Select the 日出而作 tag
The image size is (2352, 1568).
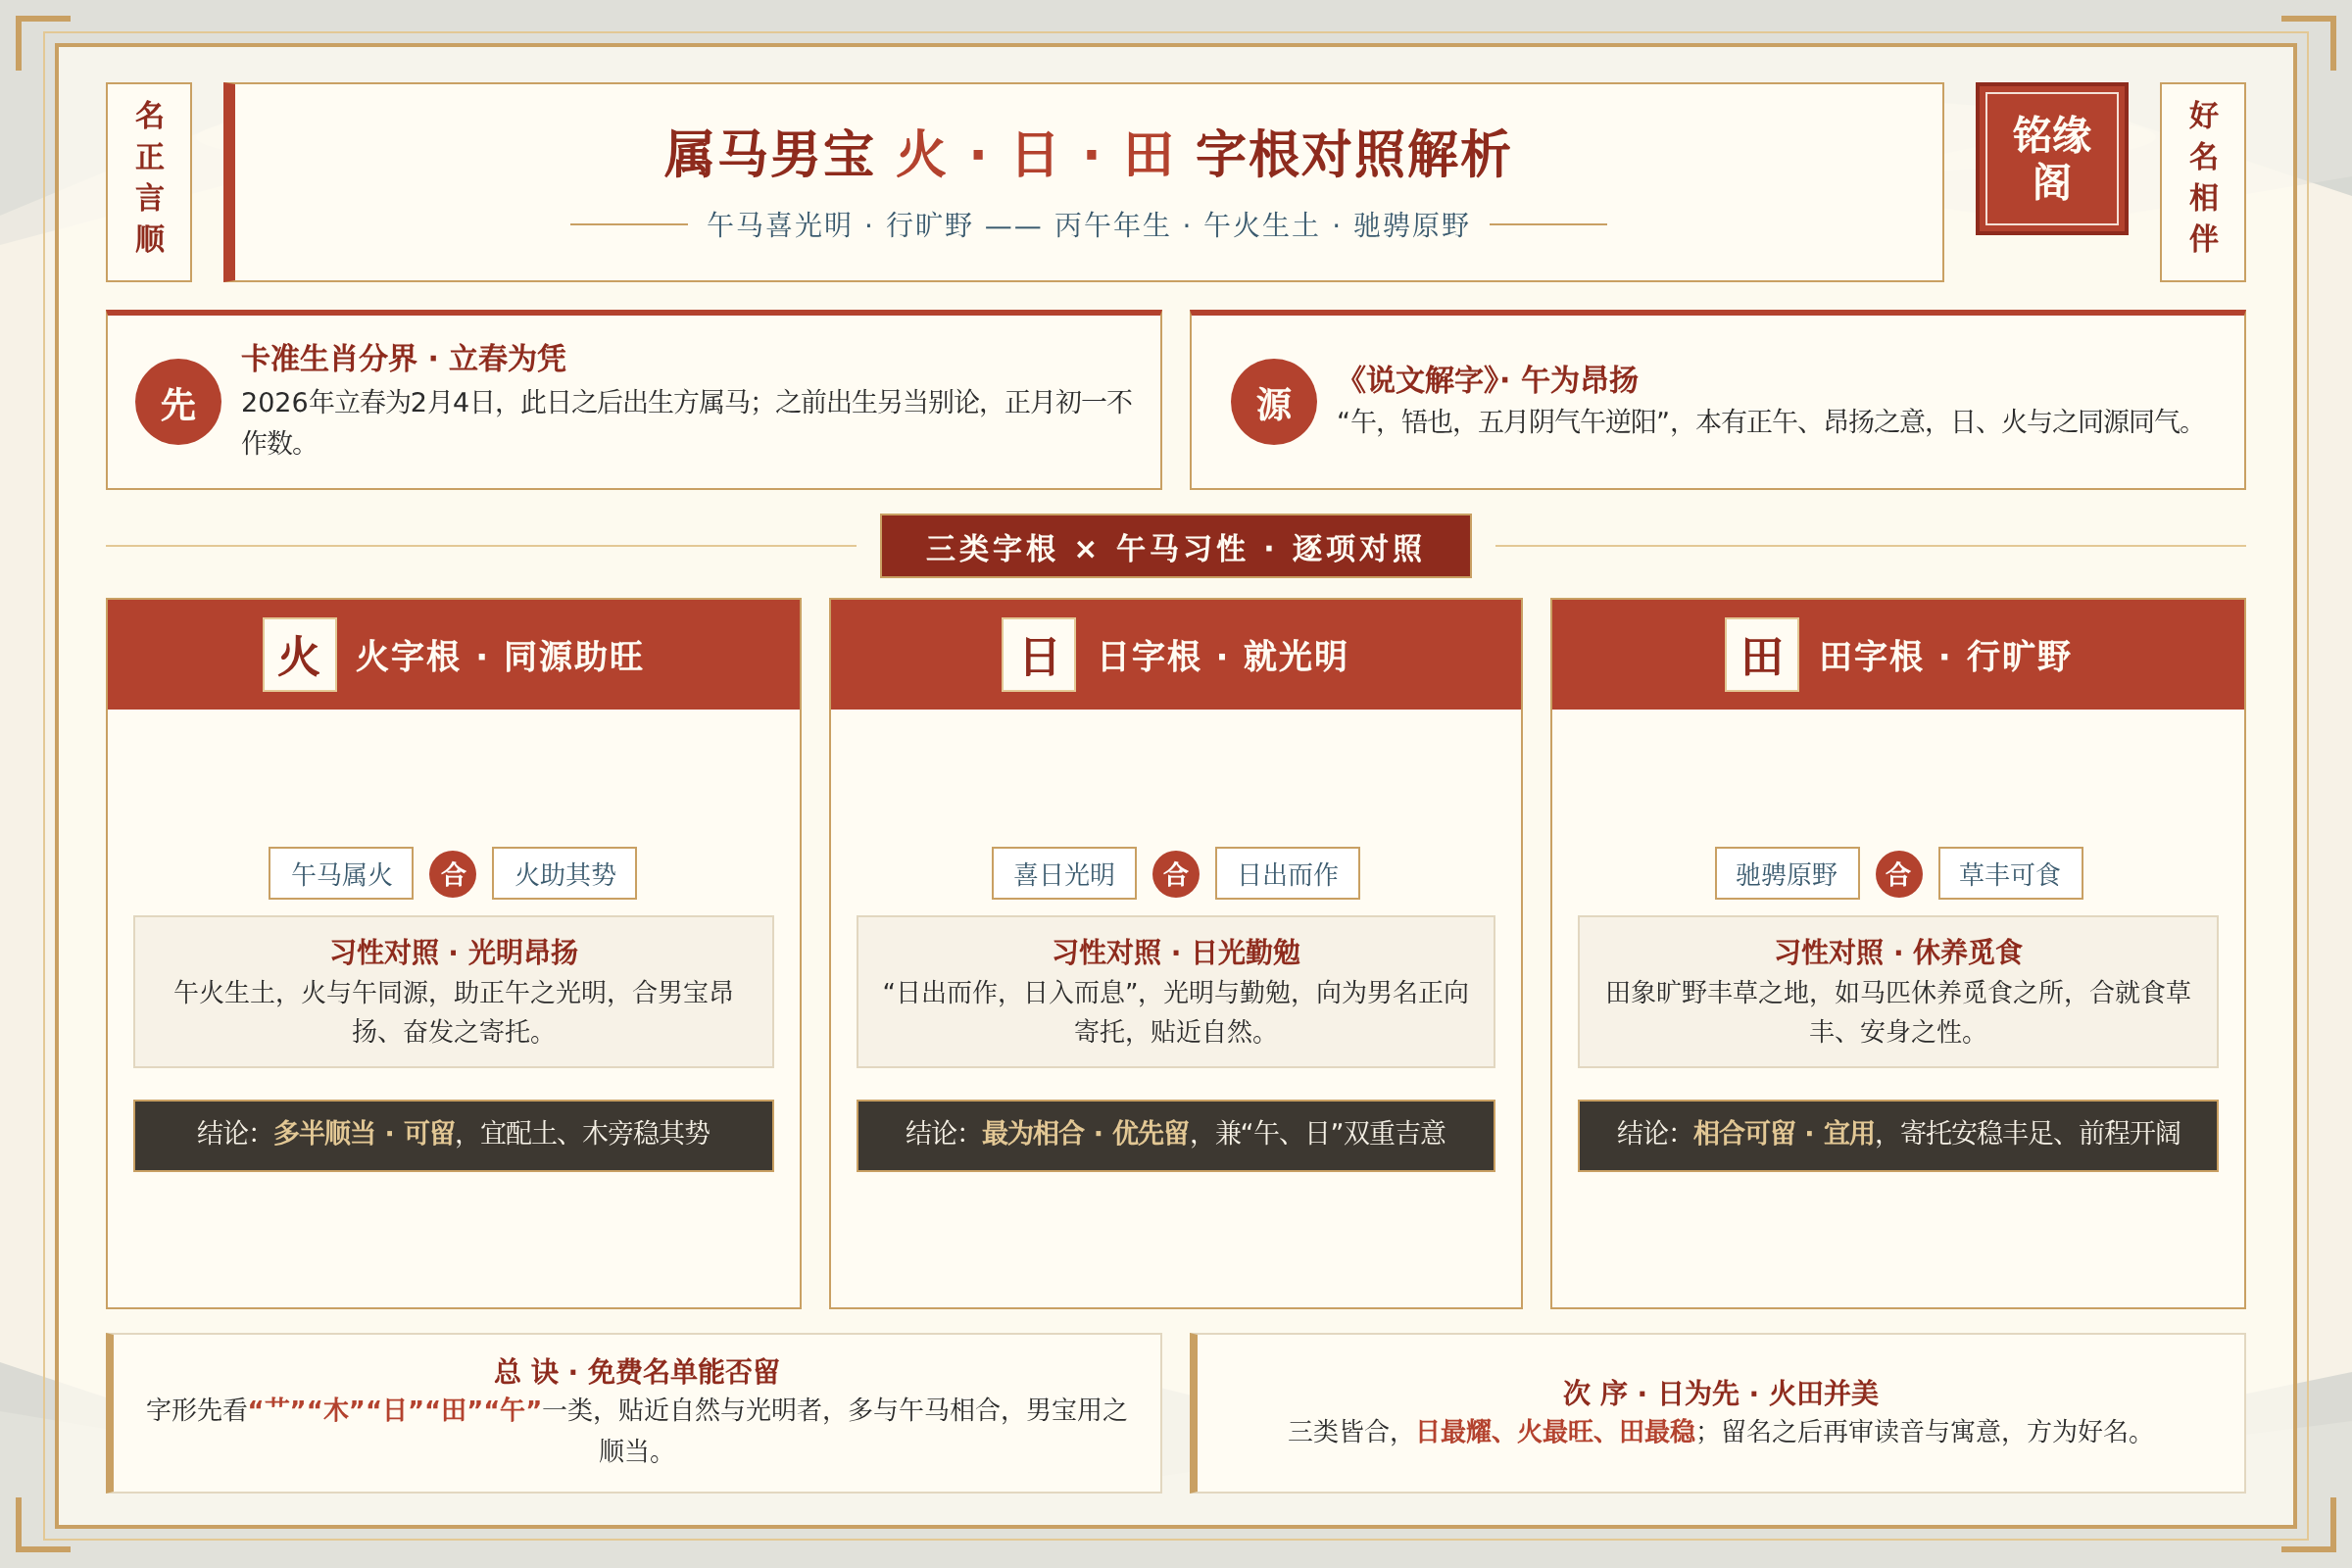pyautogui.click(x=1287, y=874)
